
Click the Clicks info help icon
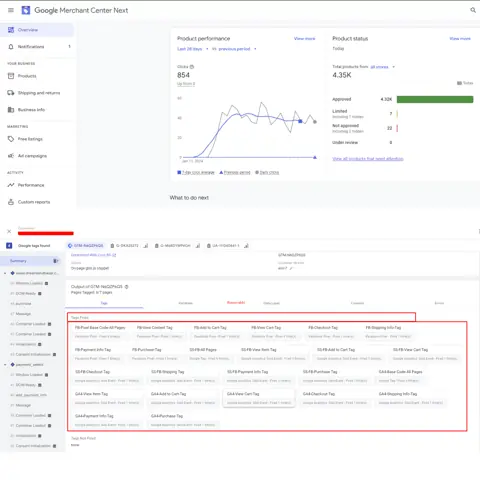(x=192, y=67)
